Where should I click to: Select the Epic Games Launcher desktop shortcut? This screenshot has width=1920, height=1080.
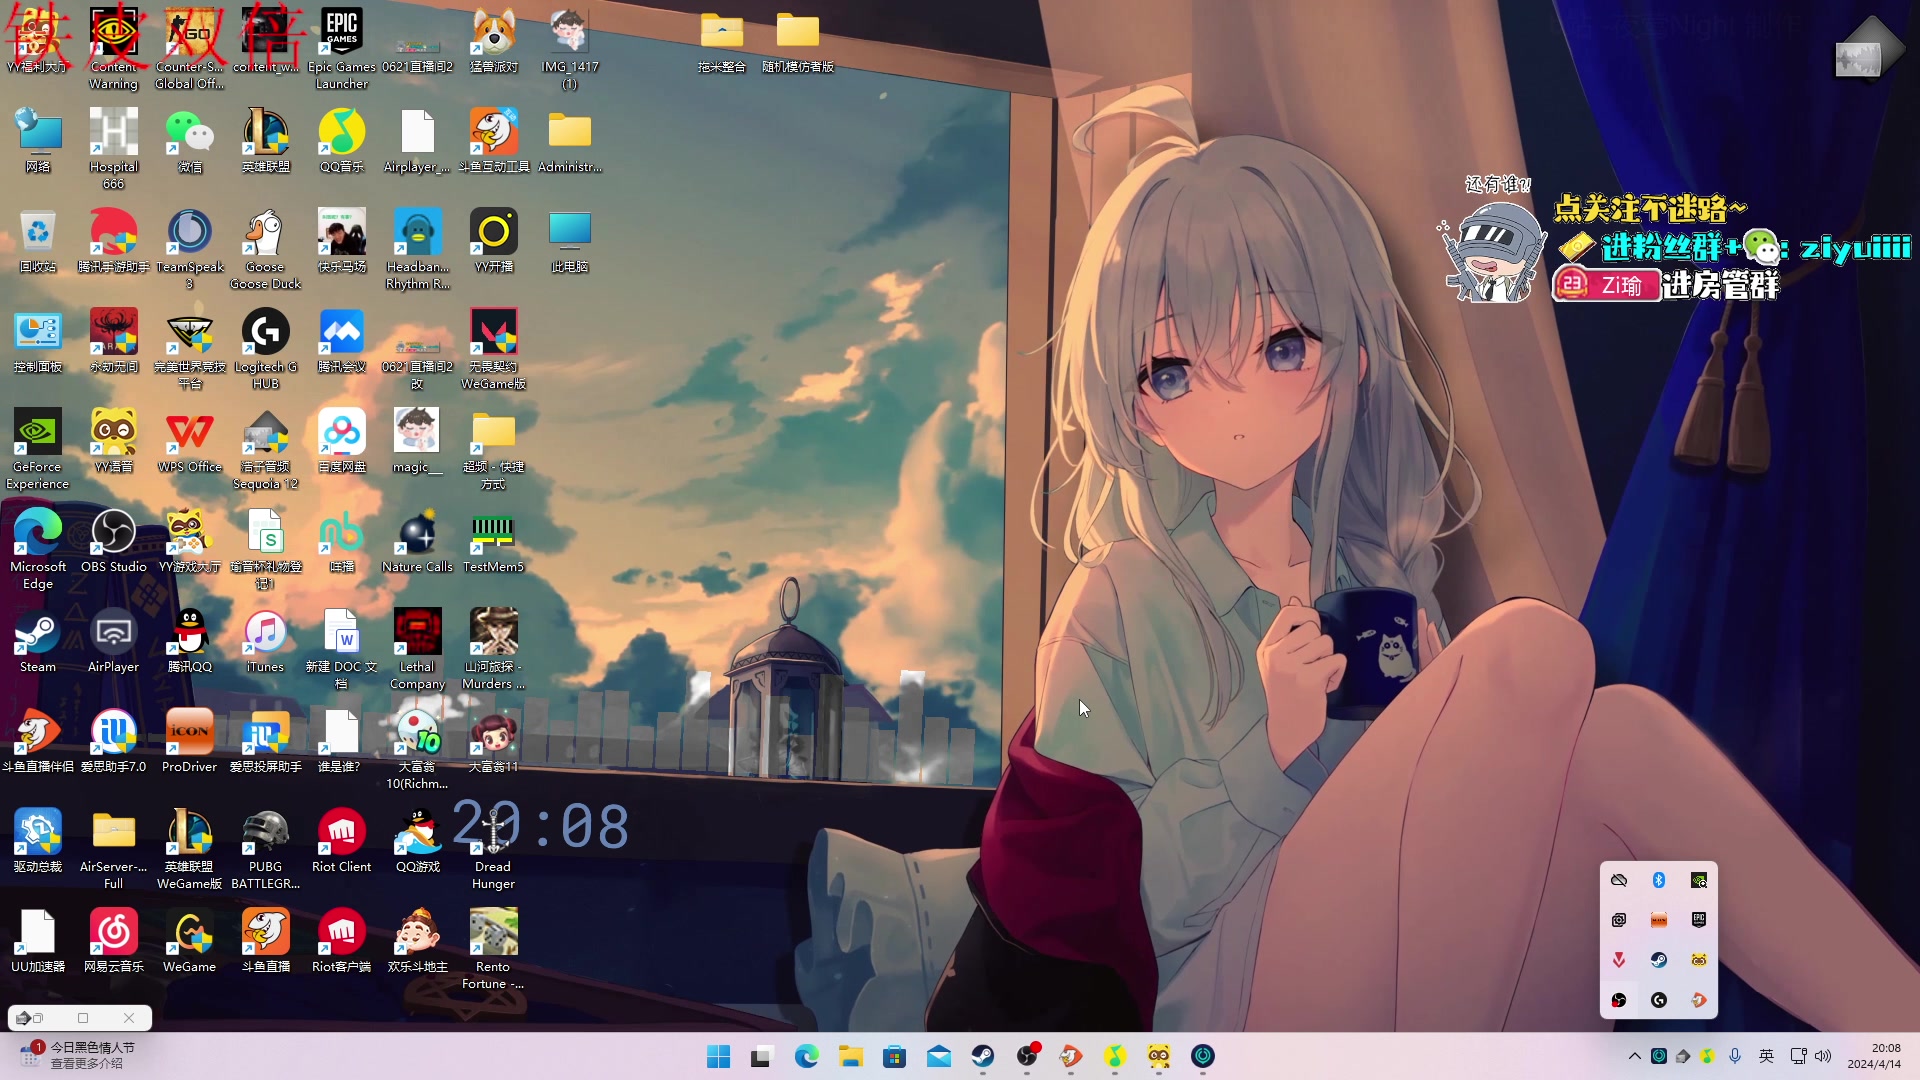tap(342, 48)
